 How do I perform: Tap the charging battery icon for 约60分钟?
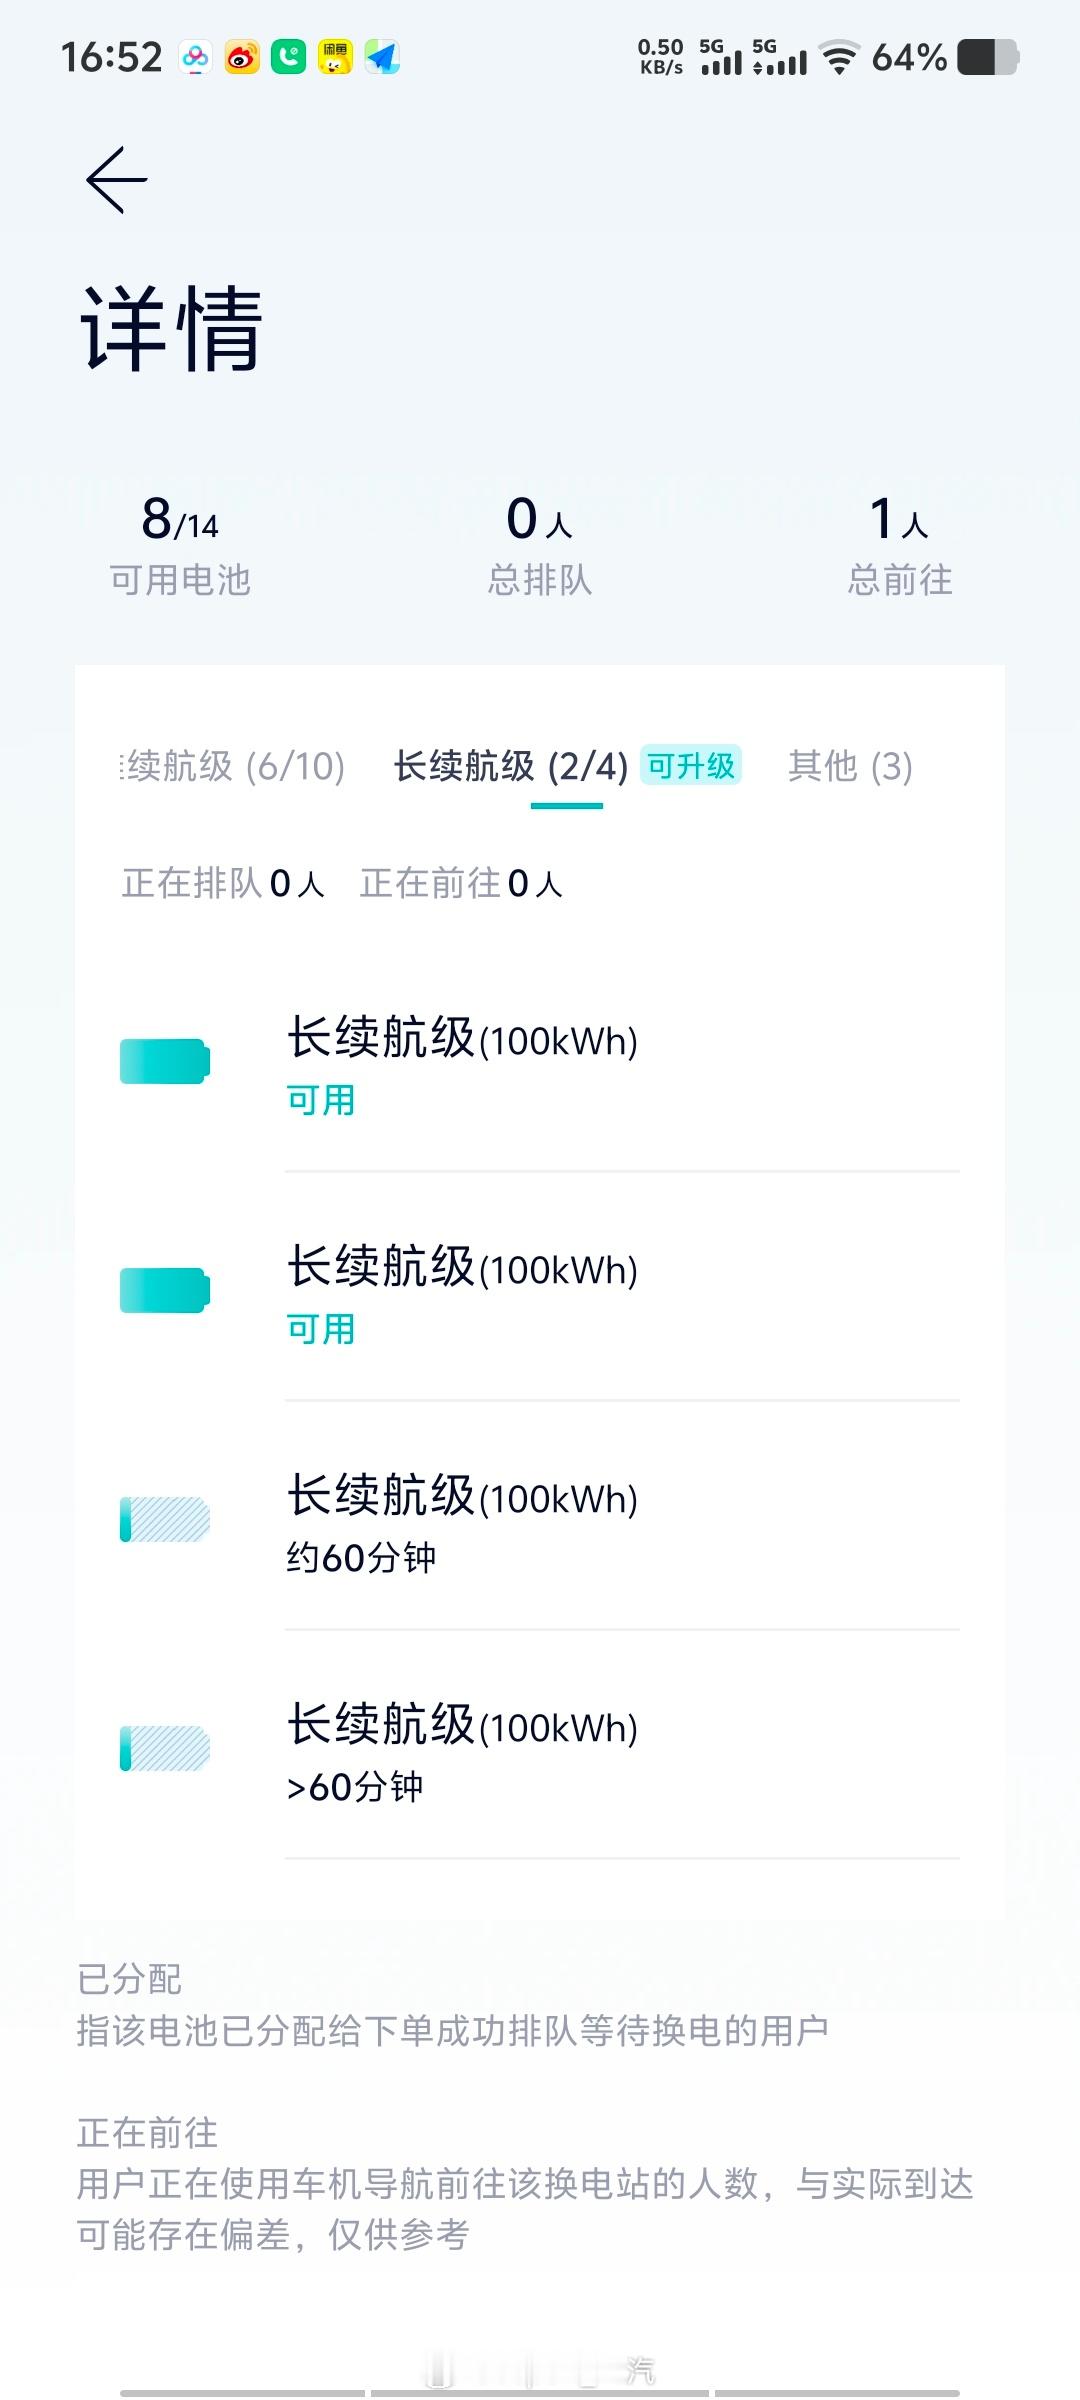coord(165,1519)
